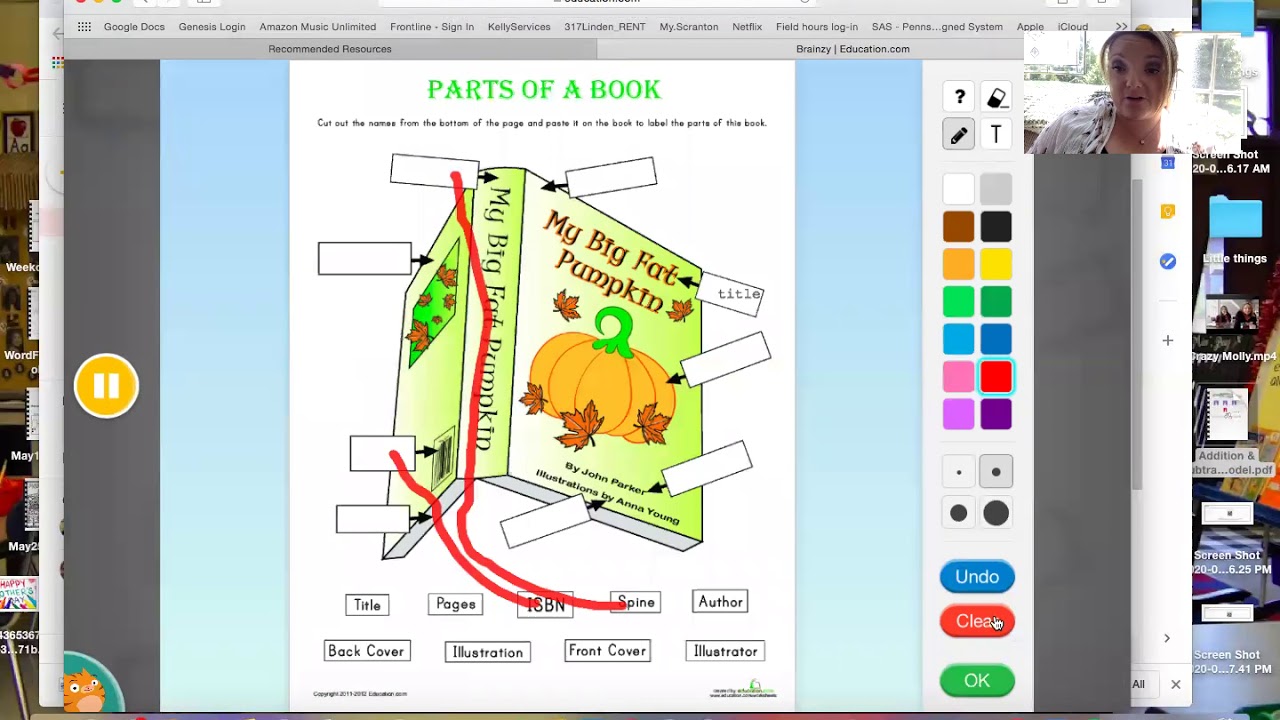Choose the second largest brush size
The image size is (1280, 720).
tap(958, 513)
